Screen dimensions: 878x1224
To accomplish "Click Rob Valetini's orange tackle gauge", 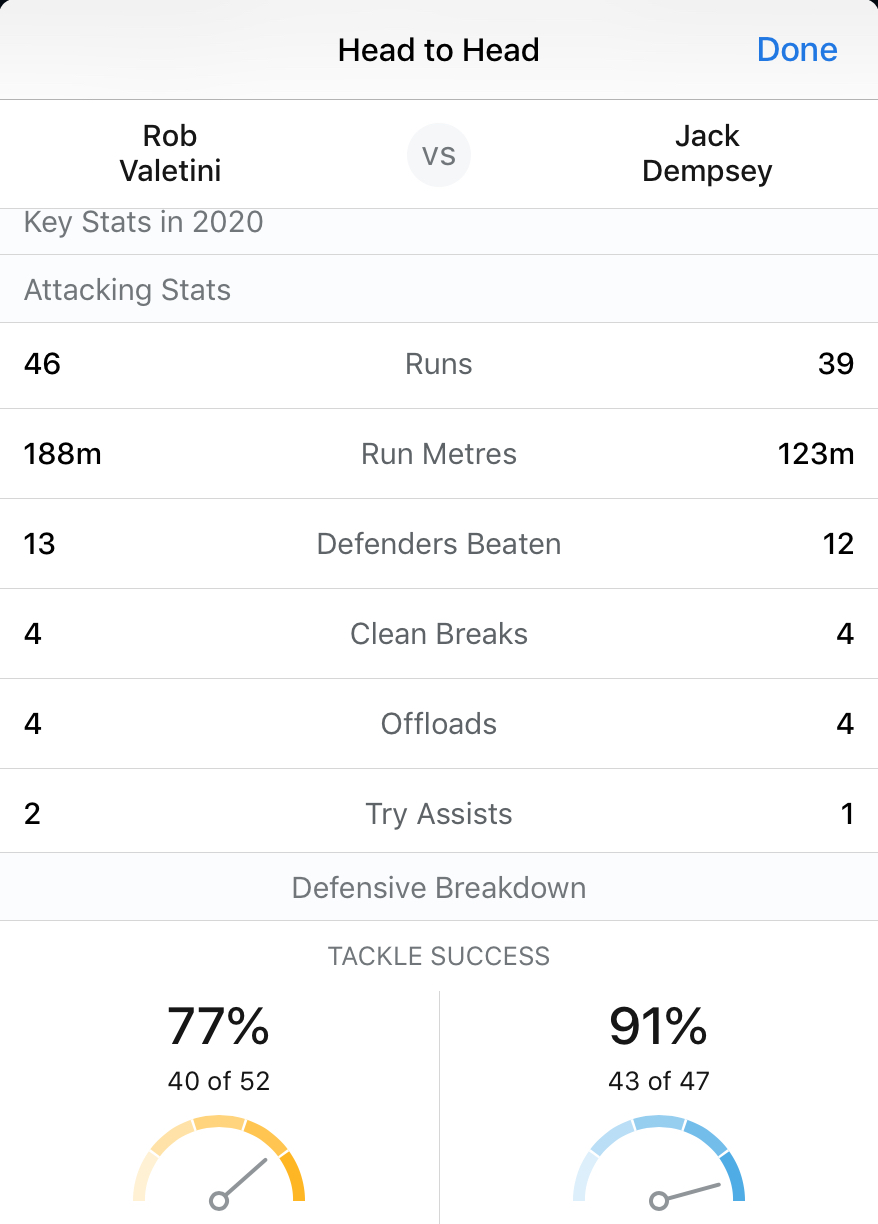I will (219, 1160).
